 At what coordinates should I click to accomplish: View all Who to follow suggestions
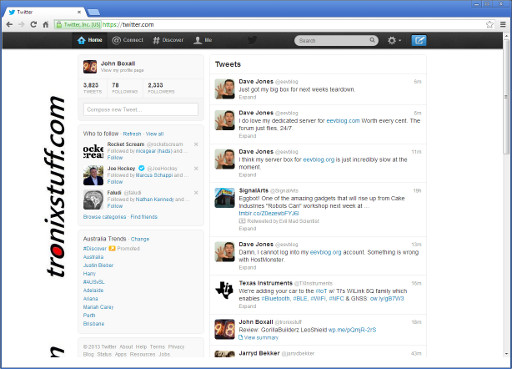tap(155, 134)
